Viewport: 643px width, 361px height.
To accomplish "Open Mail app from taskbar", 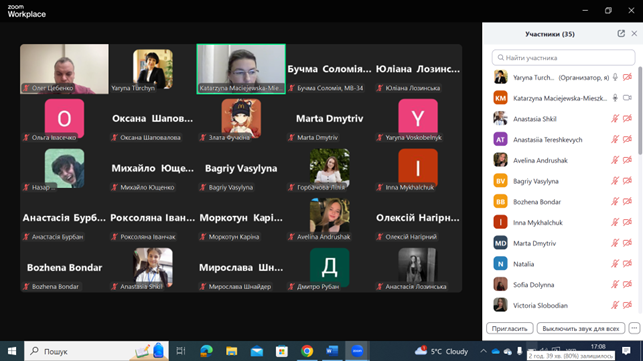I will (257, 351).
